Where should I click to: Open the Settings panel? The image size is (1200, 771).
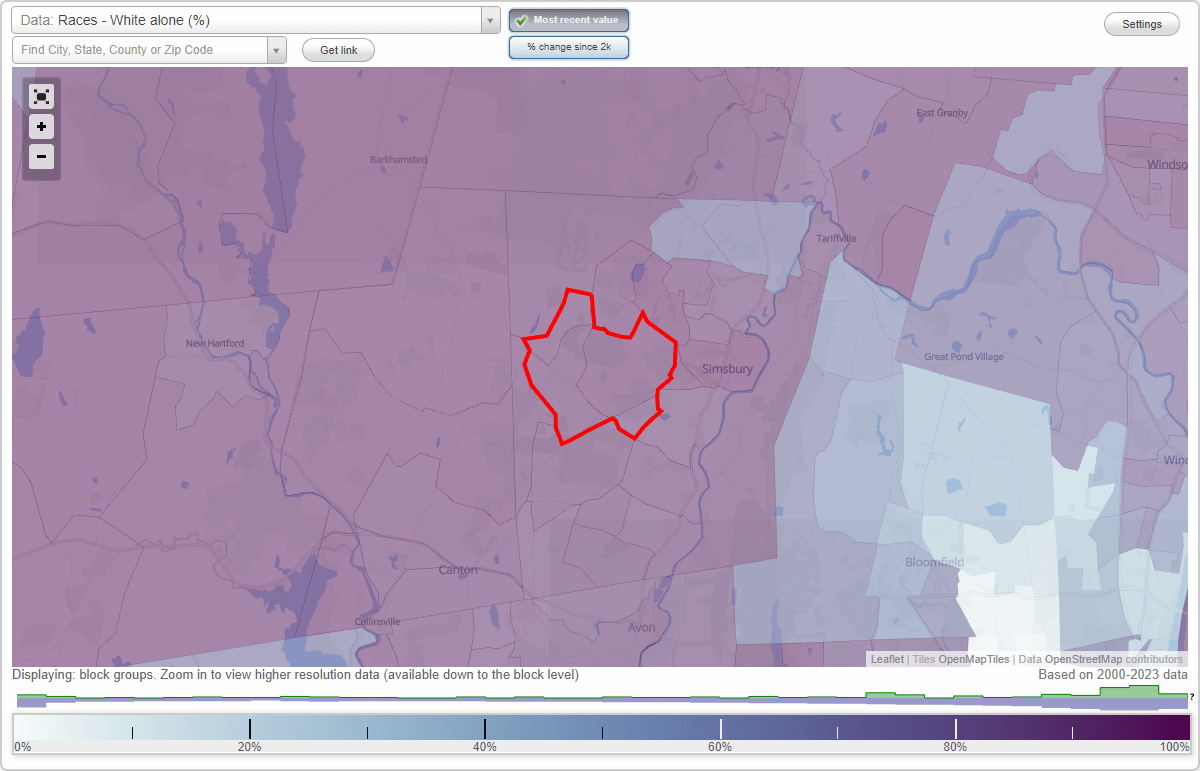1141,23
